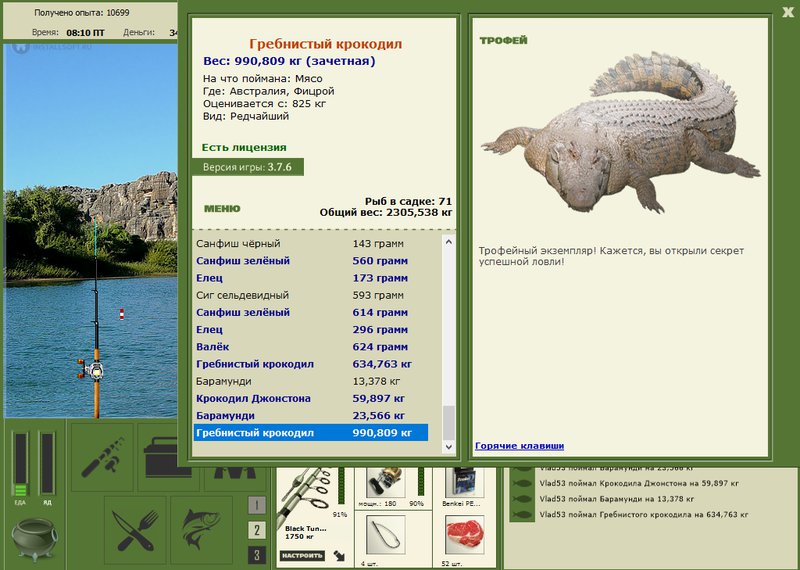
Task: Click the time 08:10 ПТ display
Action: [85, 33]
